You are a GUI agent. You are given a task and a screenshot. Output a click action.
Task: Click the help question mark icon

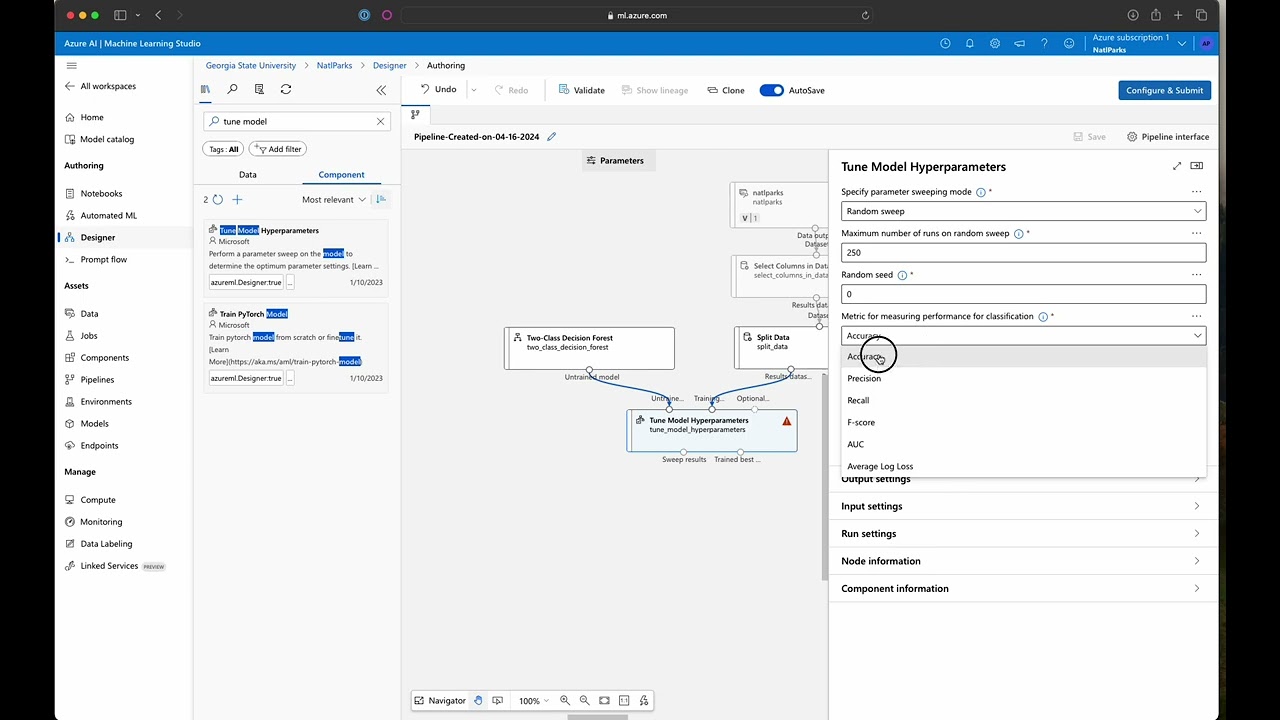tap(1044, 44)
